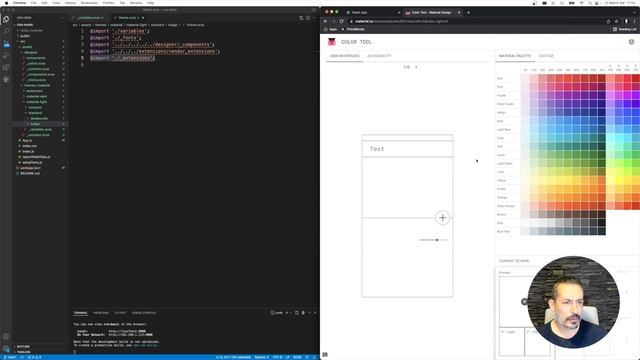This screenshot has width=640, height=360.
Task: Open Run and Debug view
Action: click(x=6, y=55)
